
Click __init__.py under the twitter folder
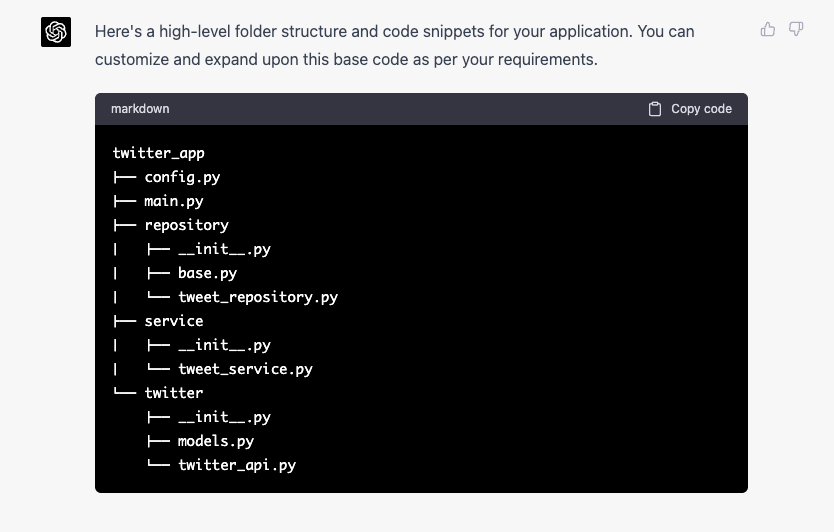[224, 417]
